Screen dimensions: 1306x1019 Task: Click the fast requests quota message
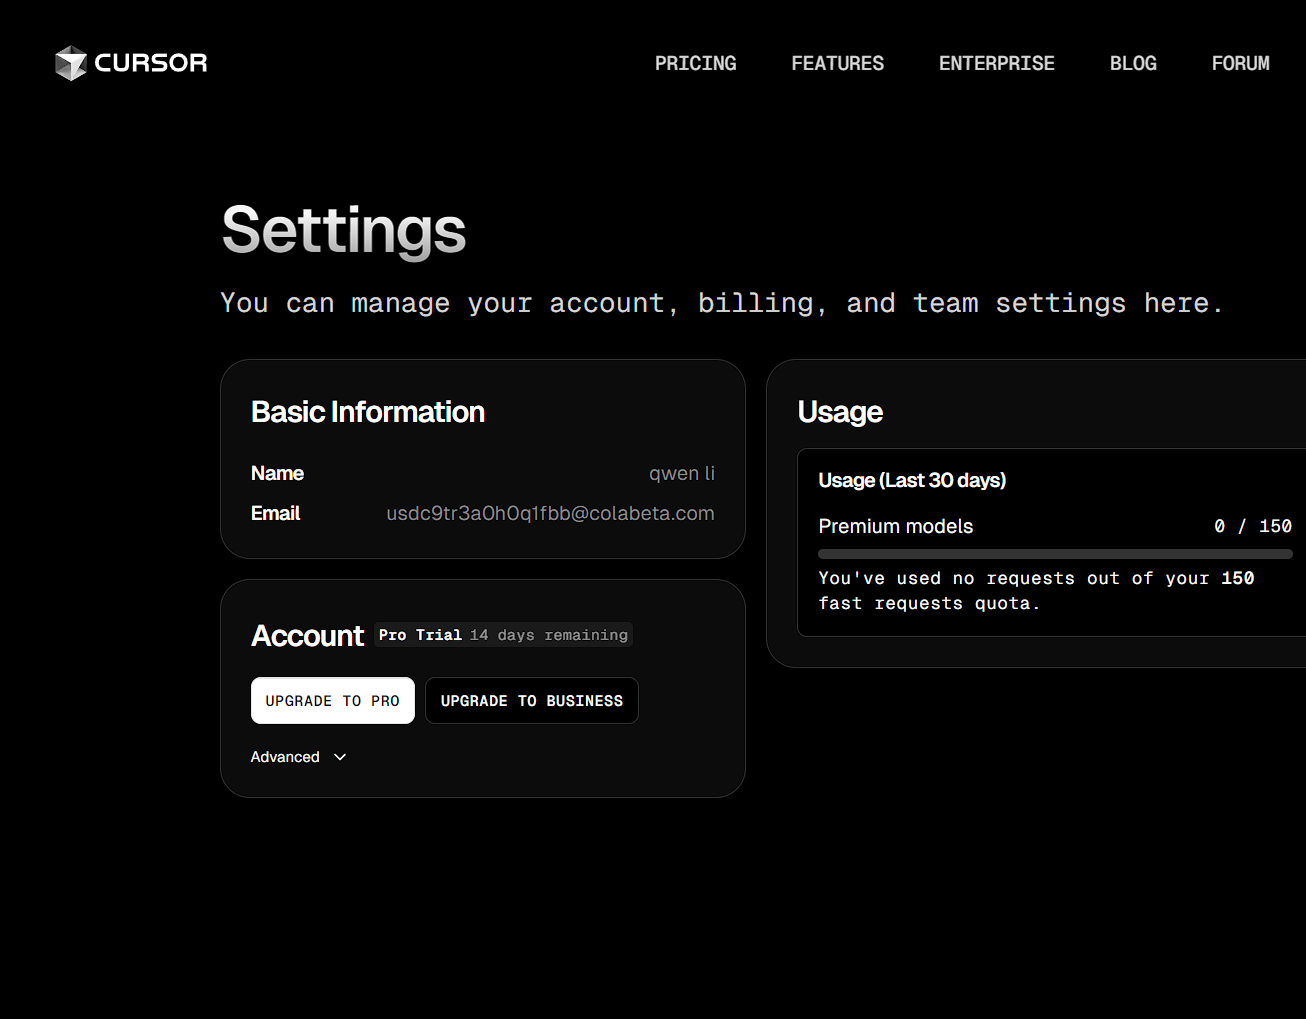tap(1036, 591)
